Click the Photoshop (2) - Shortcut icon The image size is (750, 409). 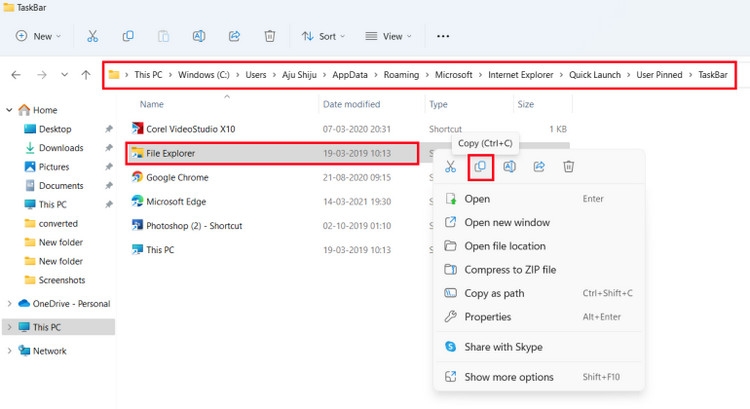[x=137, y=225]
